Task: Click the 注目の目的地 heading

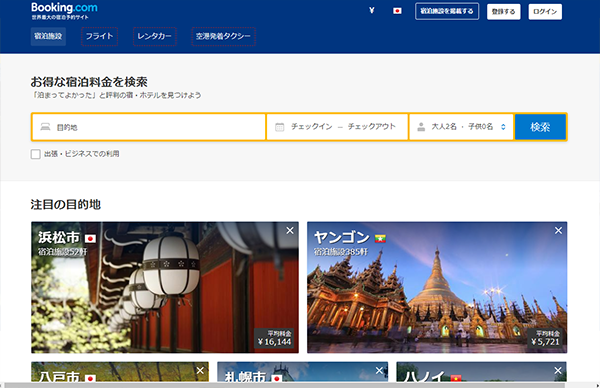Action: (x=65, y=205)
